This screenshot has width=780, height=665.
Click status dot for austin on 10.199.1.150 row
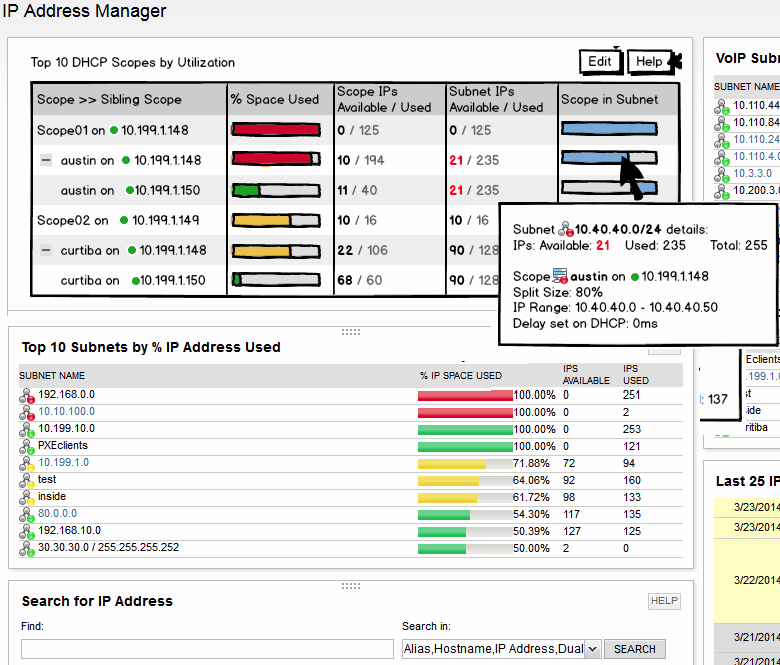[x=130, y=190]
